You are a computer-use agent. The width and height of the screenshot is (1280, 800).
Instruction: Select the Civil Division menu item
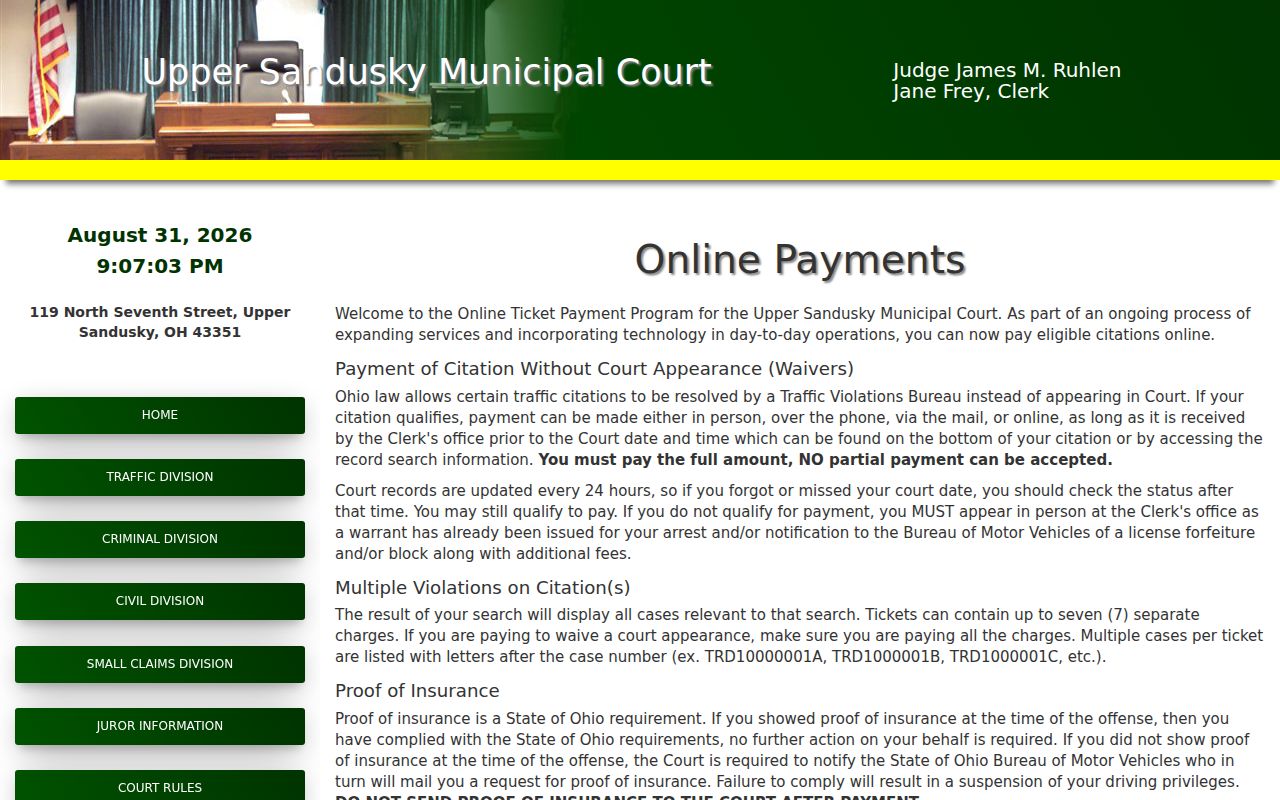pyautogui.click(x=160, y=601)
